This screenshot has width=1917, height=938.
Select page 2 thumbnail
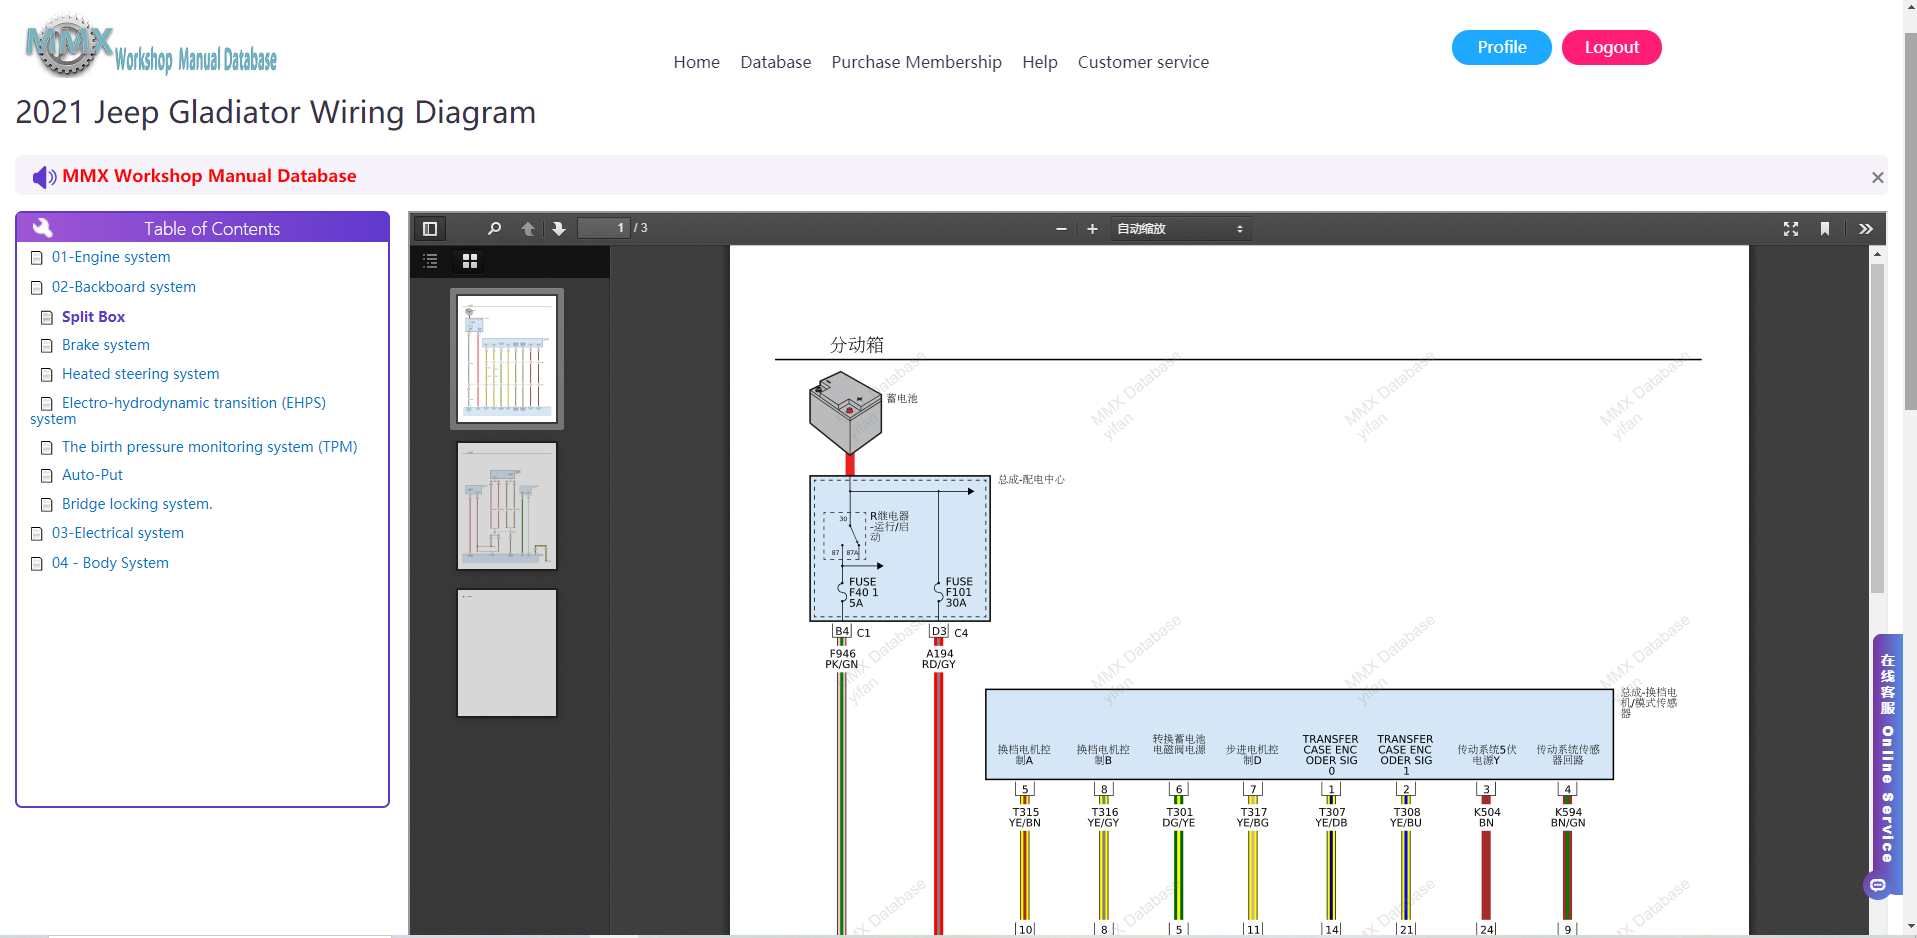507,506
